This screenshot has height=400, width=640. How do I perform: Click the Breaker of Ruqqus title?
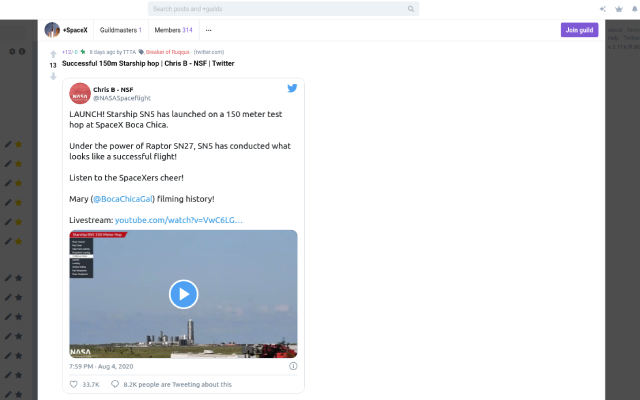click(167, 52)
